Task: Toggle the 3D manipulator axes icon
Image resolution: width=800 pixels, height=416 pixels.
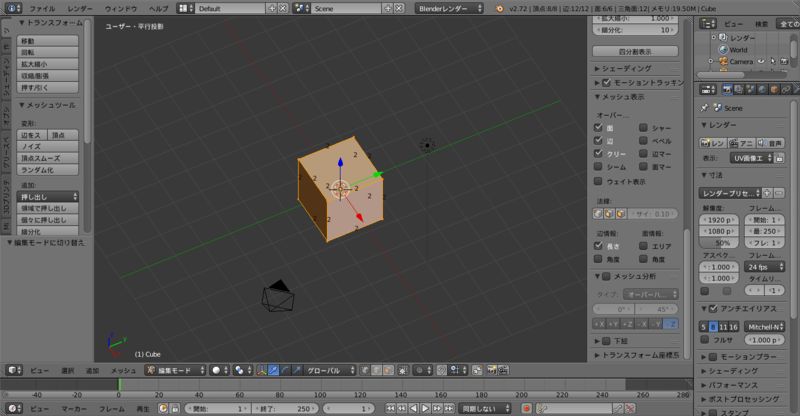Action: coord(262,370)
